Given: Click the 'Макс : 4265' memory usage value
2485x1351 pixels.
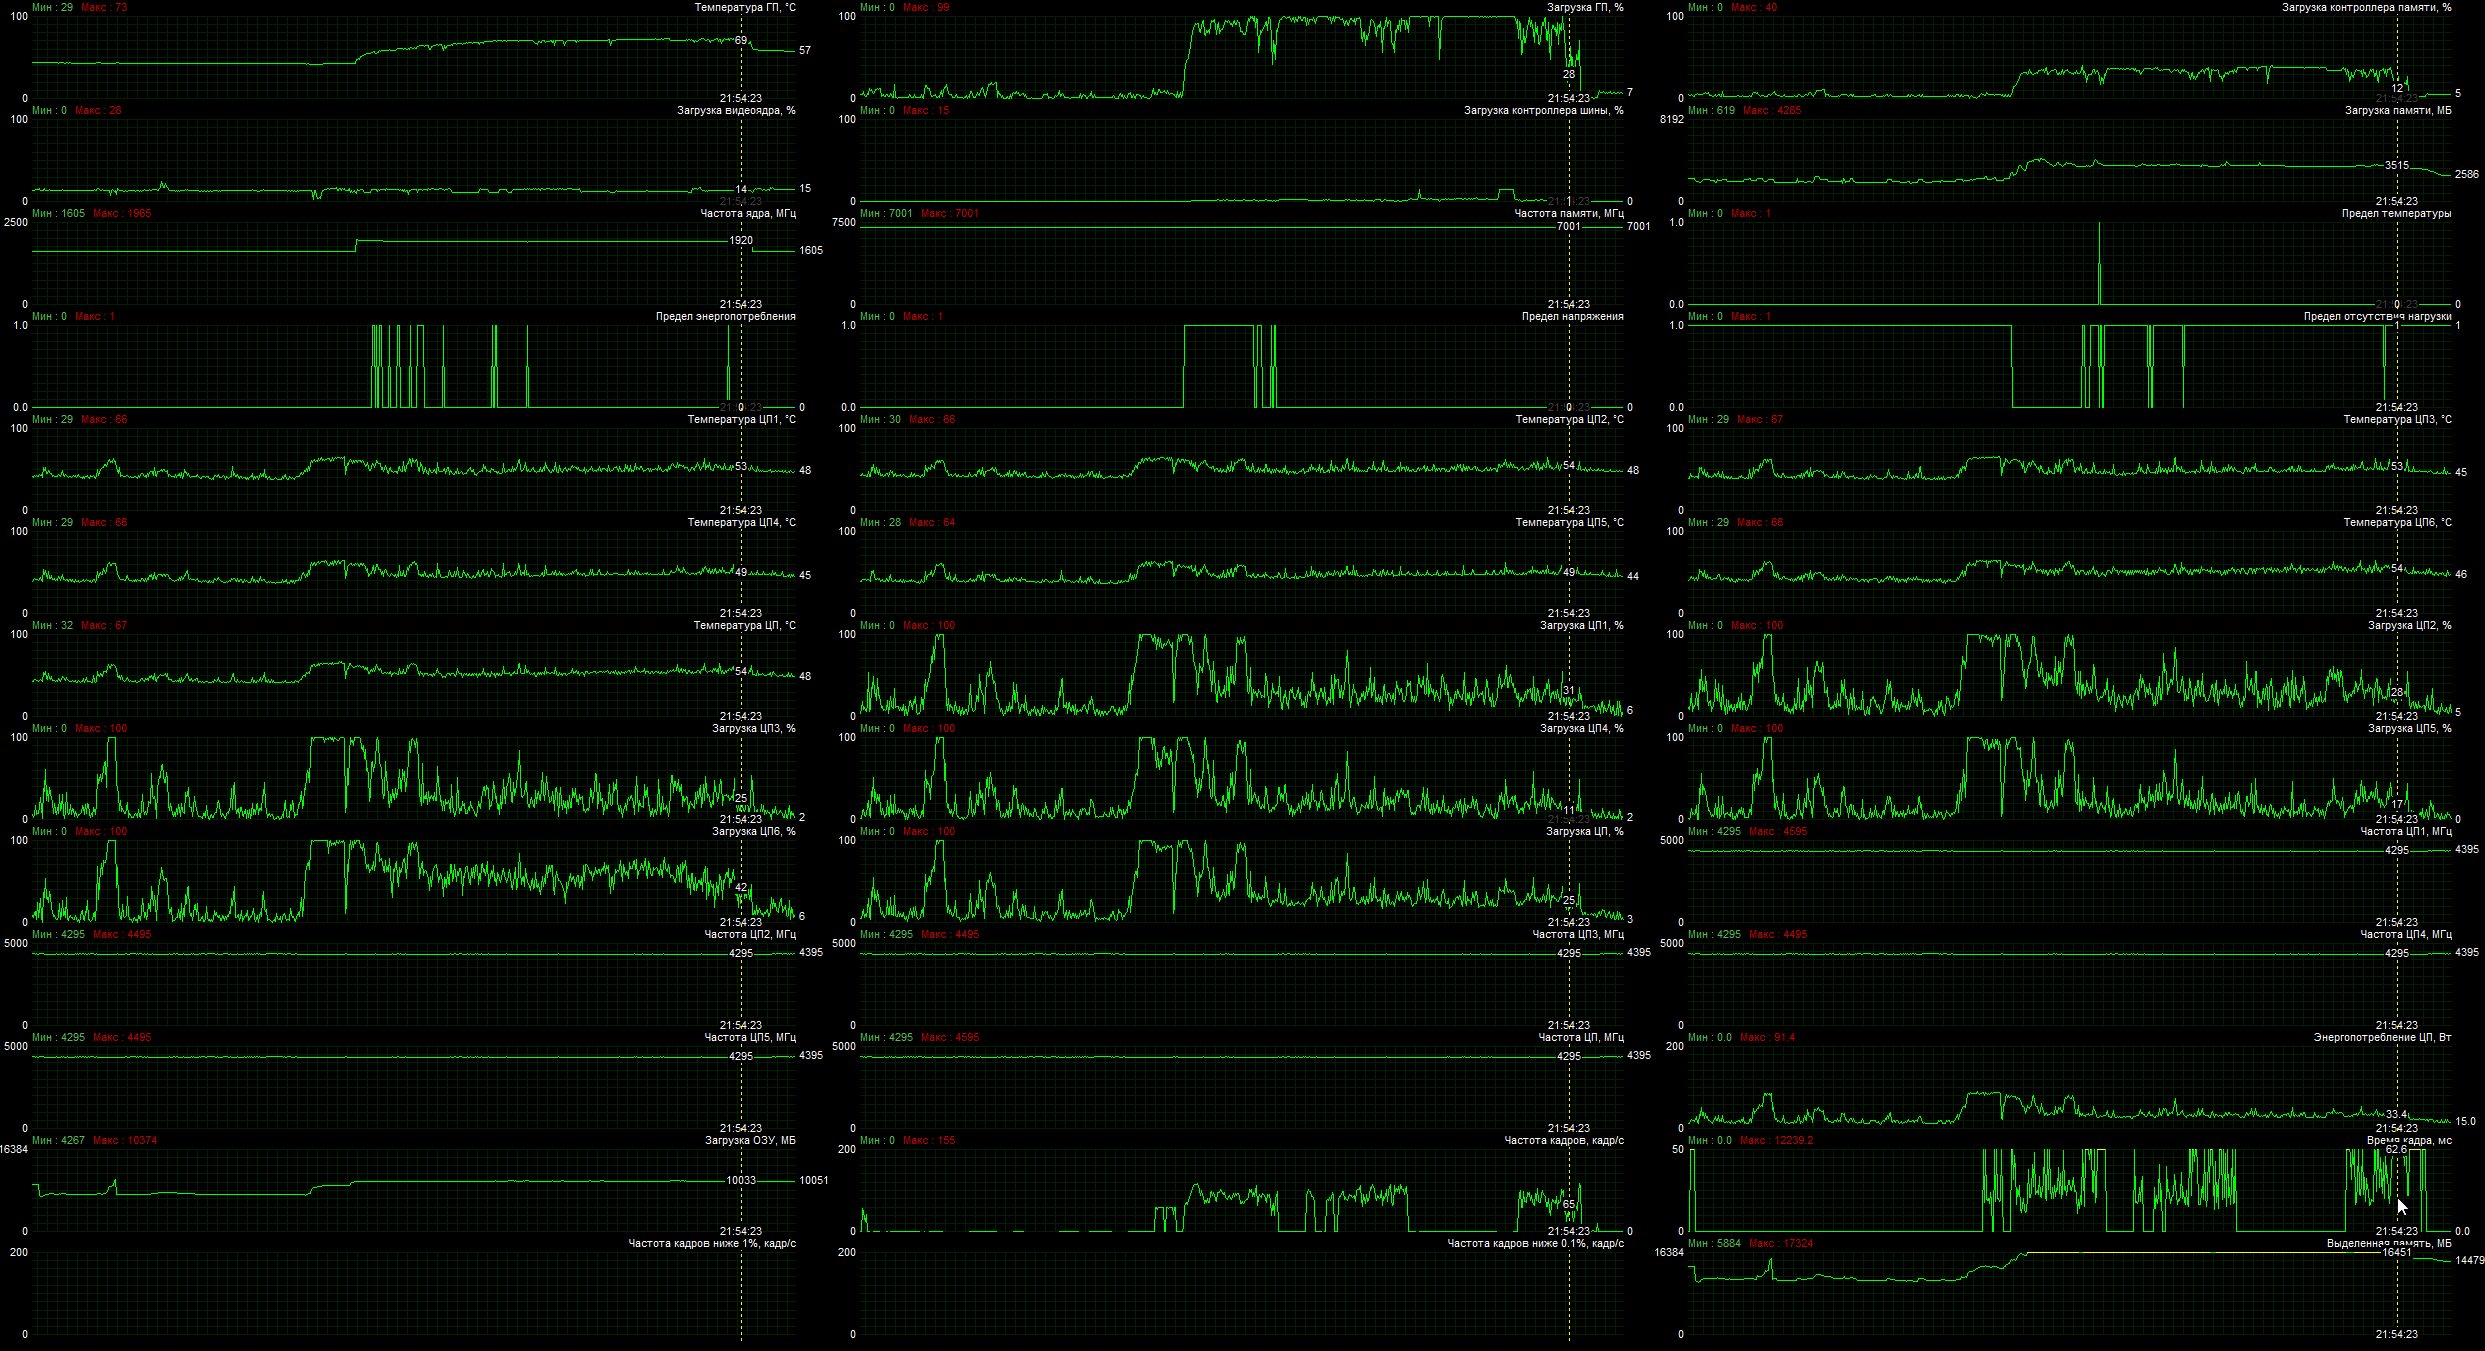Looking at the screenshot, I should coord(1772,110).
